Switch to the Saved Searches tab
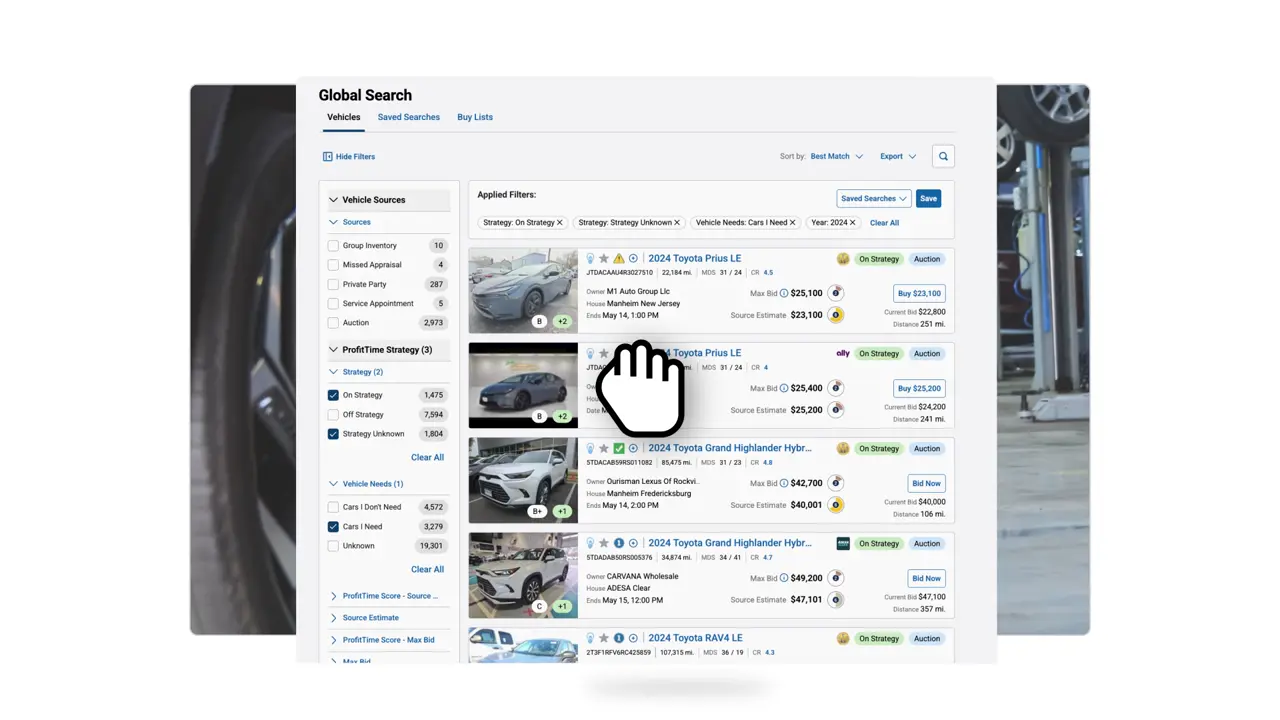Image resolution: width=1280 pixels, height=720 pixels. 409,117
